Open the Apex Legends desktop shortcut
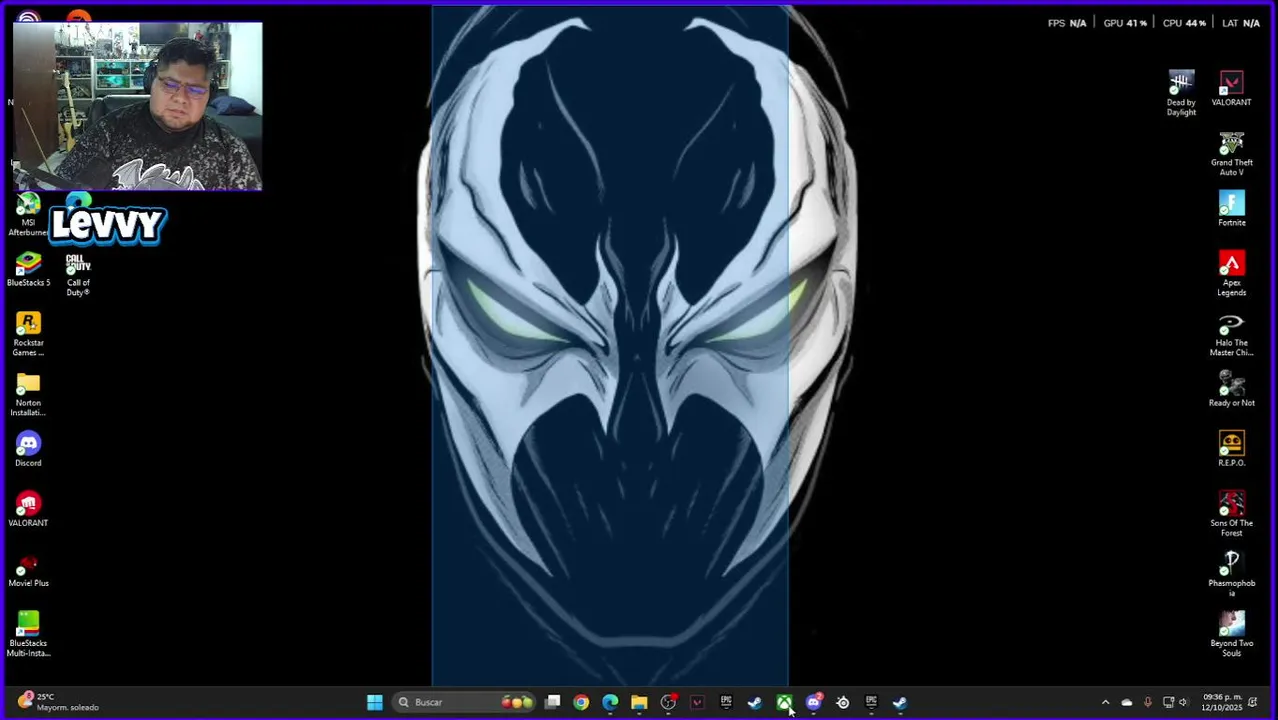This screenshot has width=1278, height=720. 1231,273
